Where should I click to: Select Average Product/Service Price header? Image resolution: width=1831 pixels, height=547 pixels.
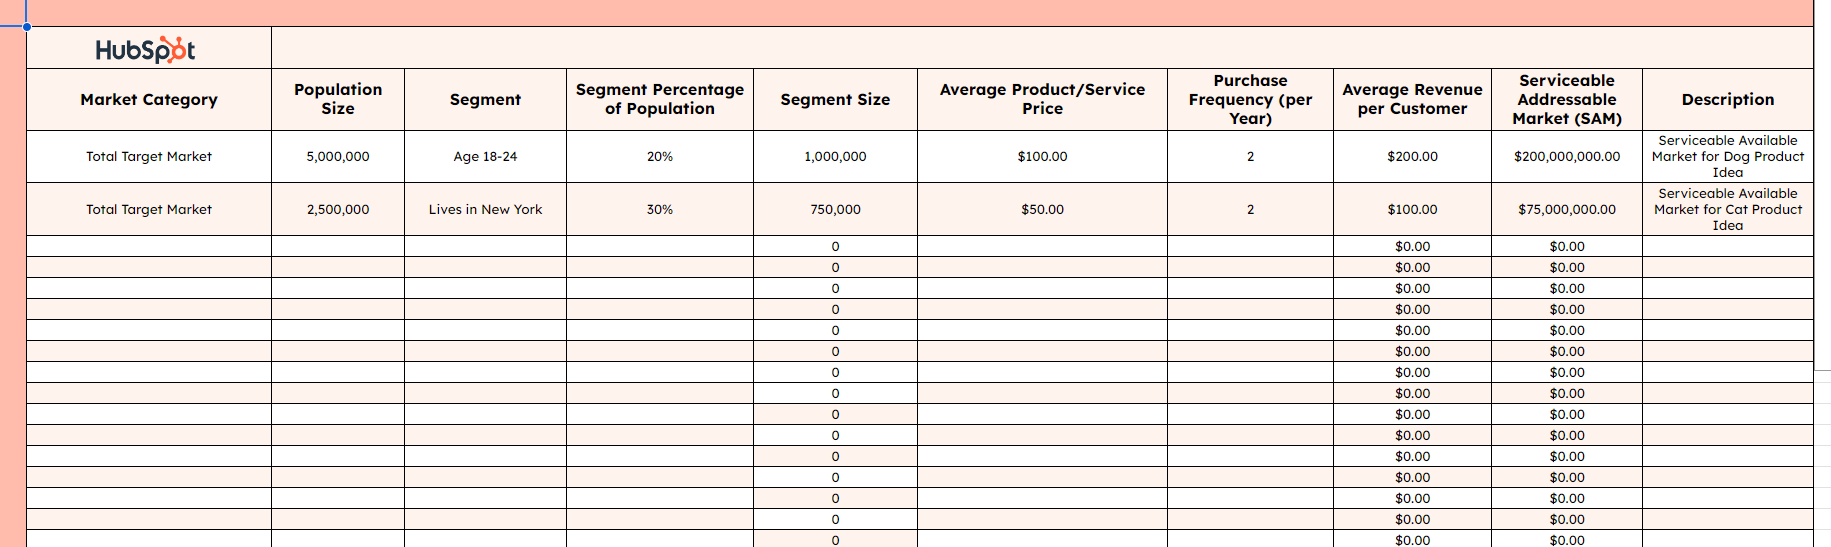pos(1042,99)
